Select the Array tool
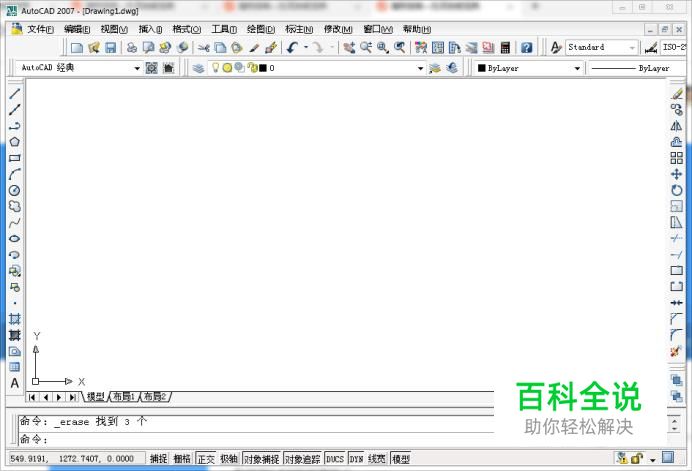The width and height of the screenshot is (692, 471). 676,158
